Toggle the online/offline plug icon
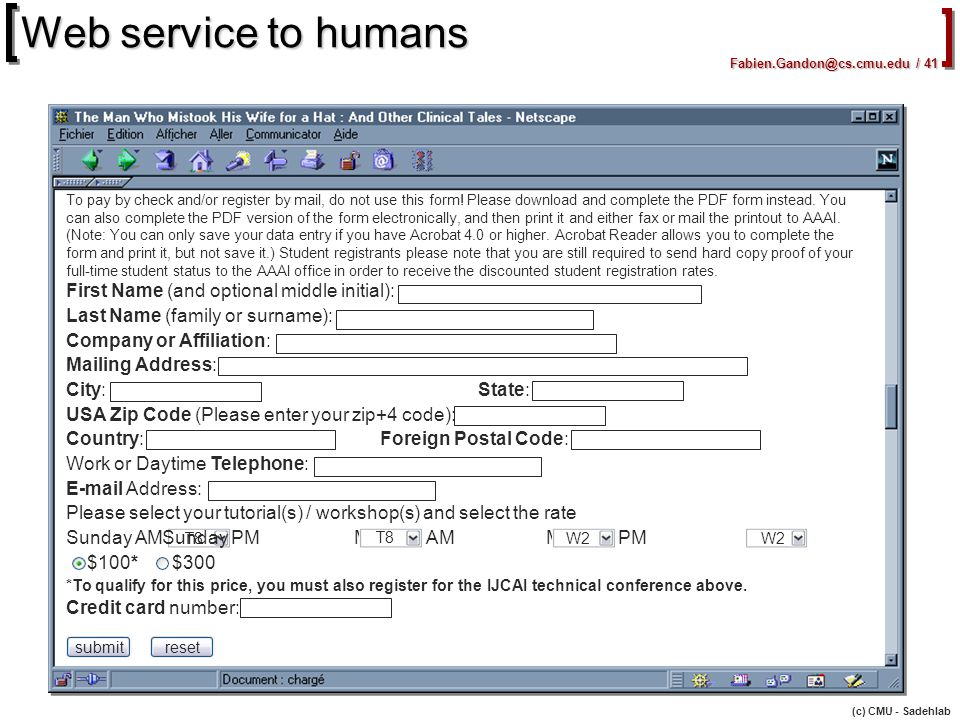Viewport: 960px width, 720px height. (91, 680)
